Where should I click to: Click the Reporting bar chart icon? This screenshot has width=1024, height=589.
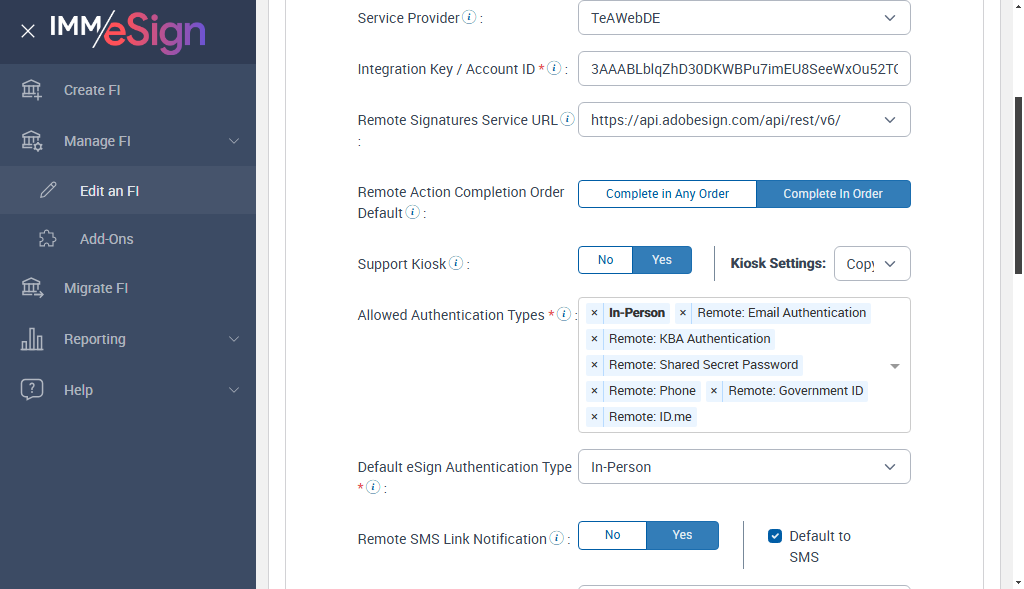[32, 339]
